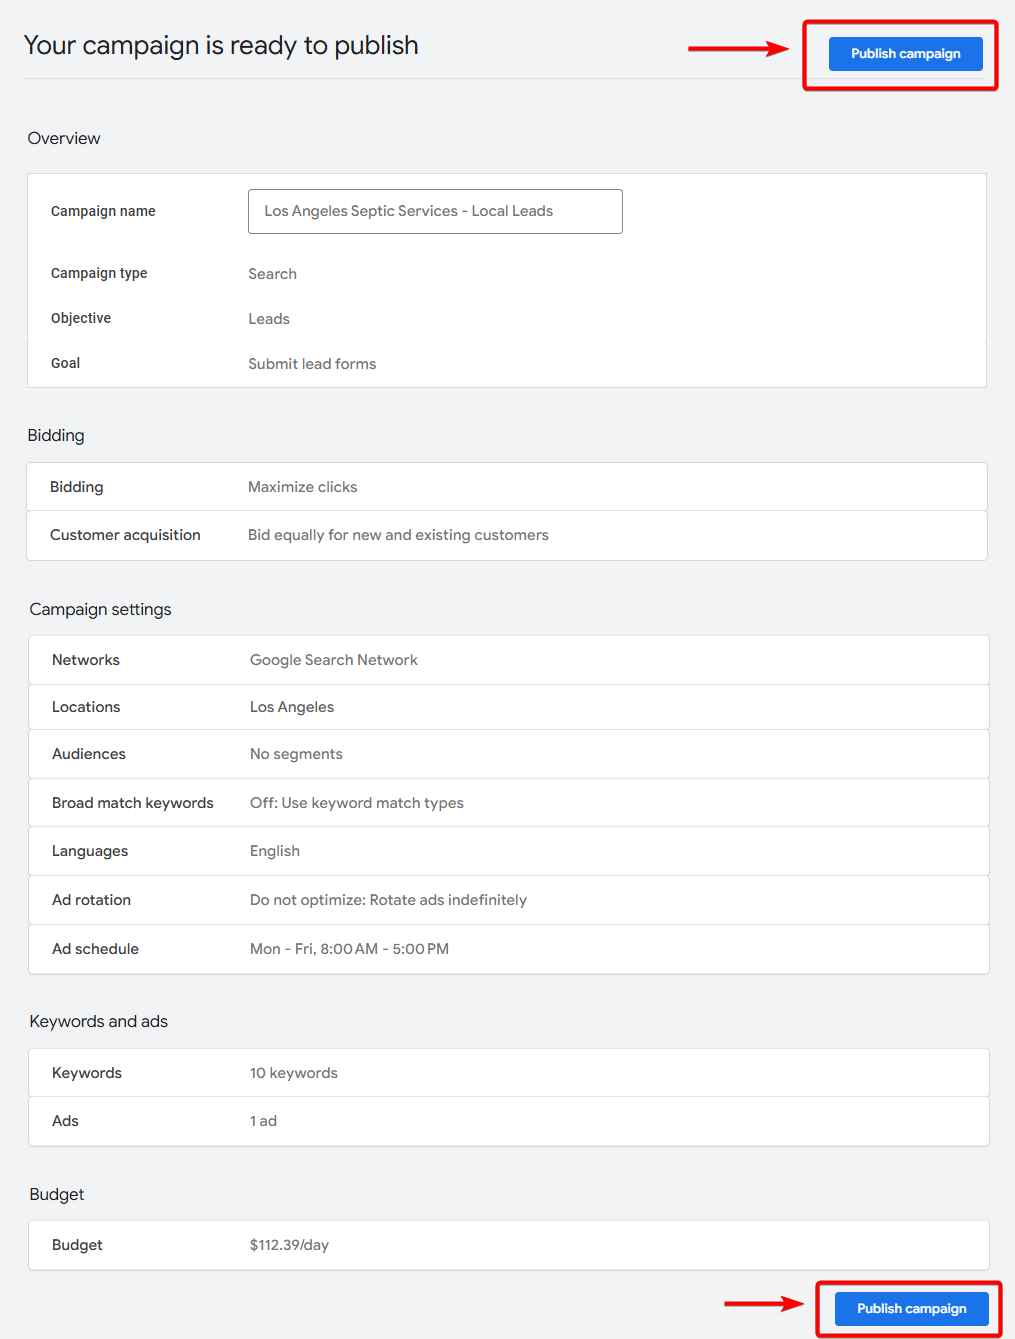Image resolution: width=1015 pixels, height=1339 pixels.
Task: Click the 'Your campaign is ready to publish' heading
Action: pyautogui.click(x=221, y=46)
